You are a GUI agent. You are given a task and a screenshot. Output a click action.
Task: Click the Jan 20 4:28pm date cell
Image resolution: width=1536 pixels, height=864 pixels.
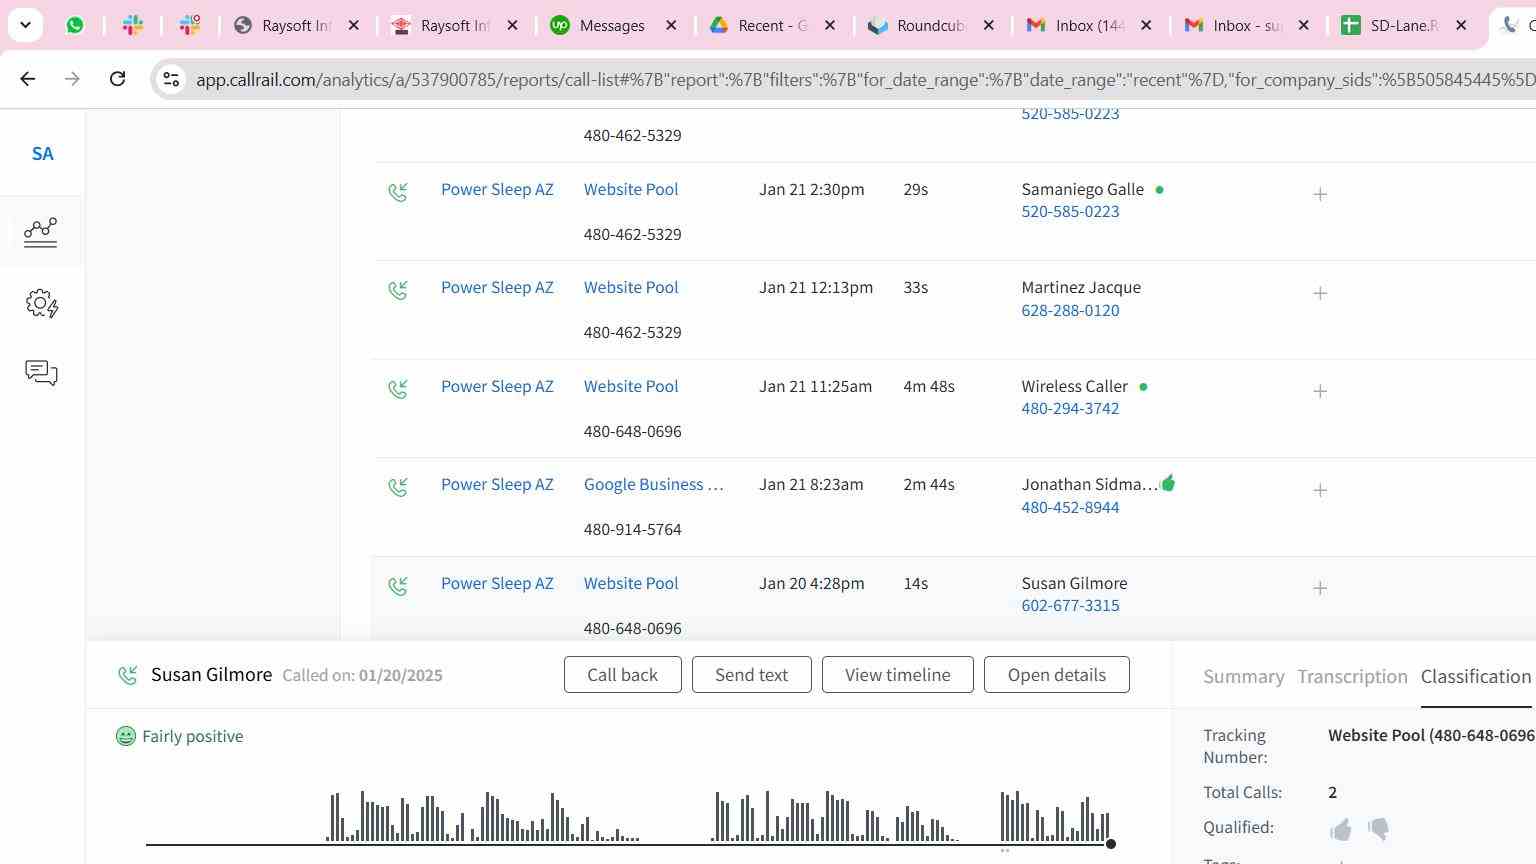[811, 583]
